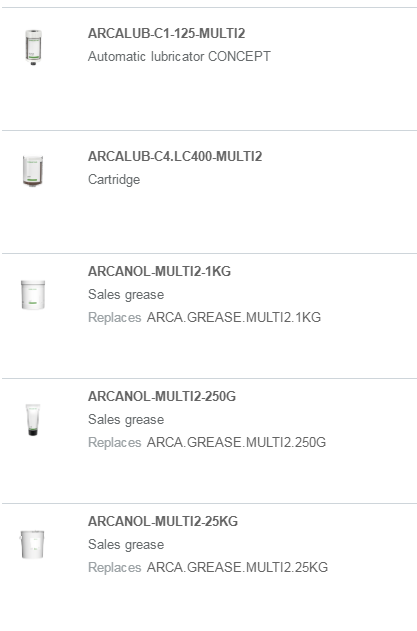This screenshot has width=417, height=631.
Task: Click the ARCANOL-MULTI2-25KG pail image
Action: click(x=32, y=544)
